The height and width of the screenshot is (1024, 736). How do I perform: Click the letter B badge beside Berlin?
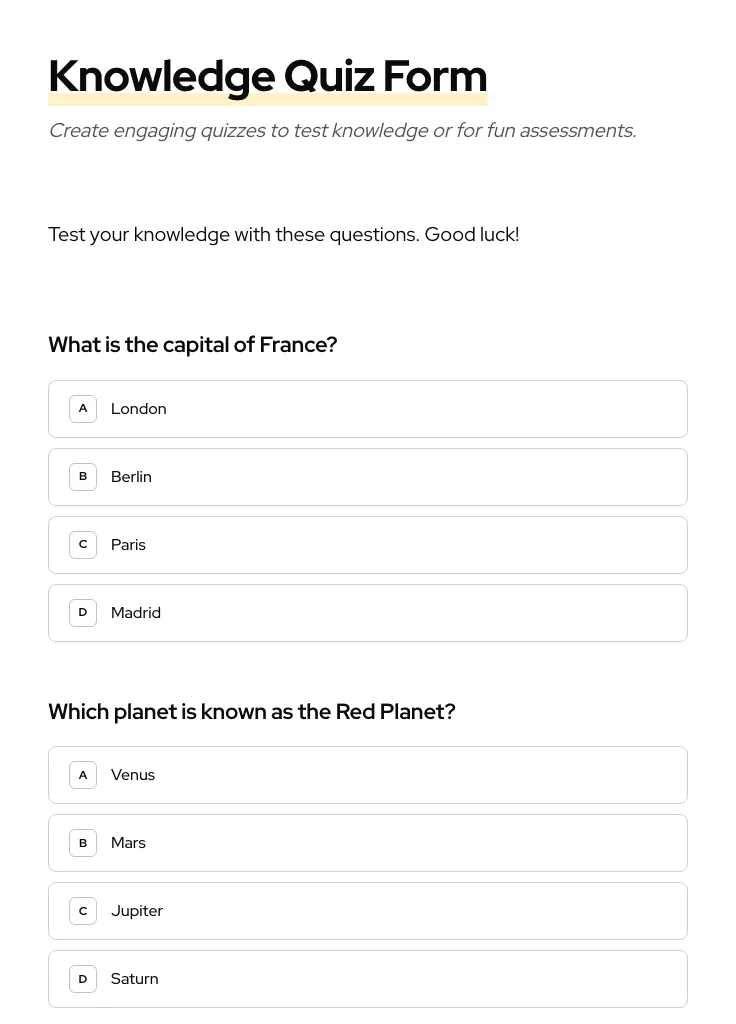83,476
